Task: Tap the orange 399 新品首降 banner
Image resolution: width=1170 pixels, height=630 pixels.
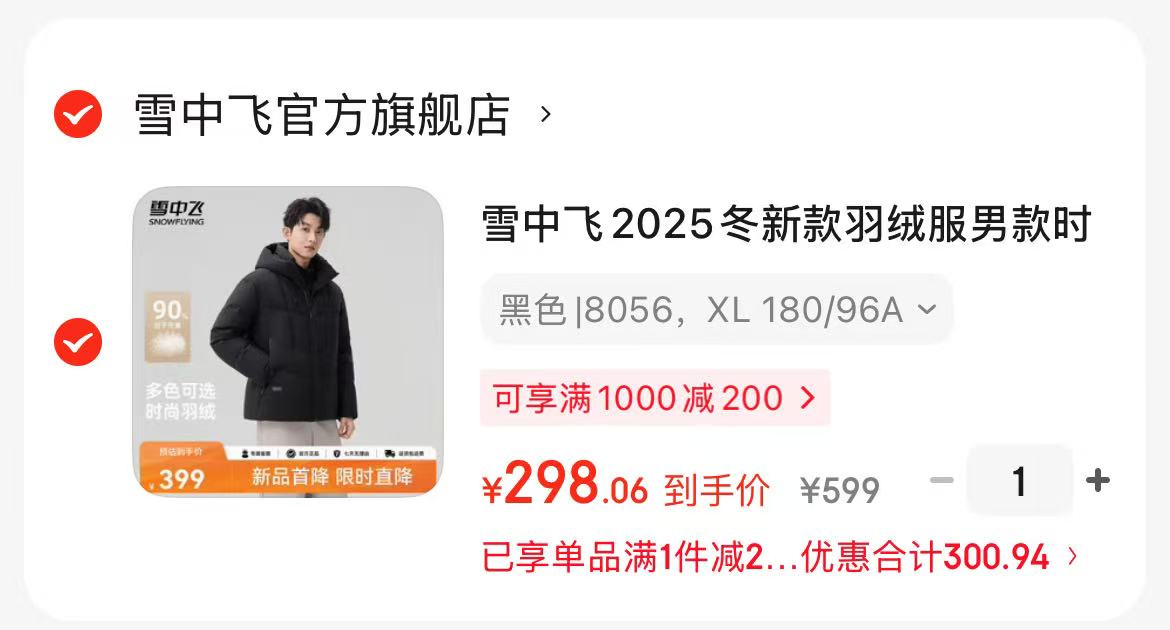Action: click(x=288, y=470)
